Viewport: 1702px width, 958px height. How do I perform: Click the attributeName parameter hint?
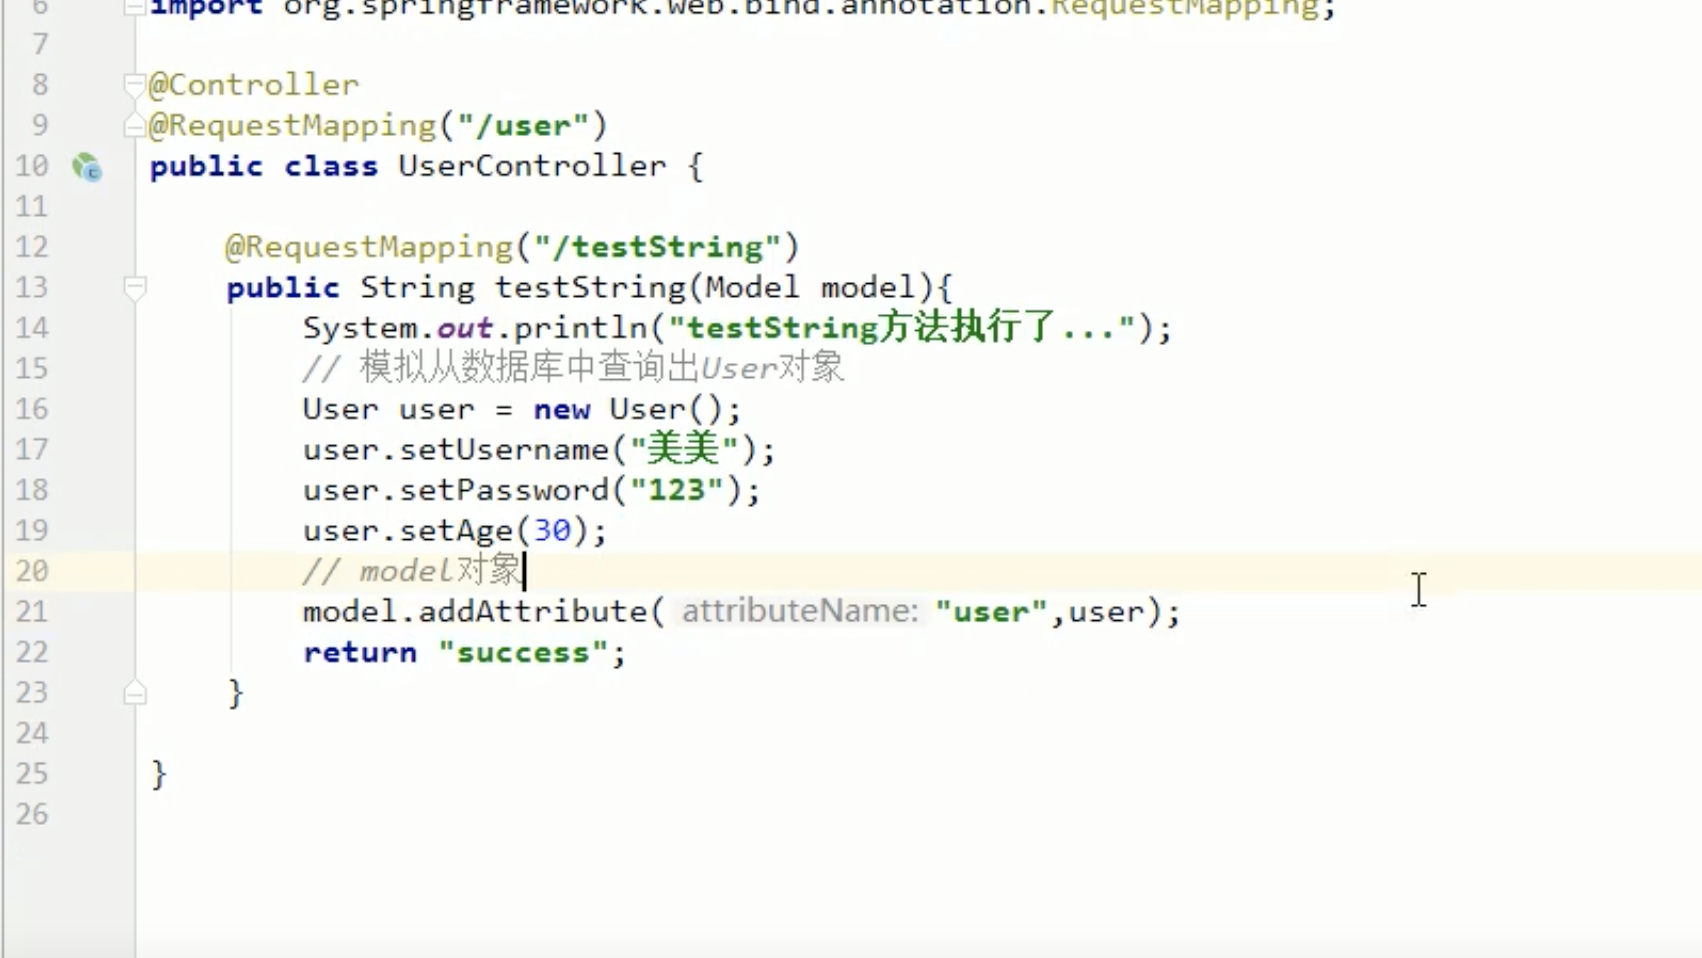[800, 611]
